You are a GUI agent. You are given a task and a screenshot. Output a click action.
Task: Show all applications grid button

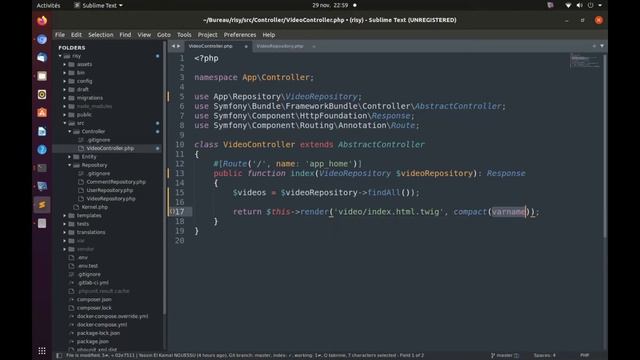tap(42, 351)
